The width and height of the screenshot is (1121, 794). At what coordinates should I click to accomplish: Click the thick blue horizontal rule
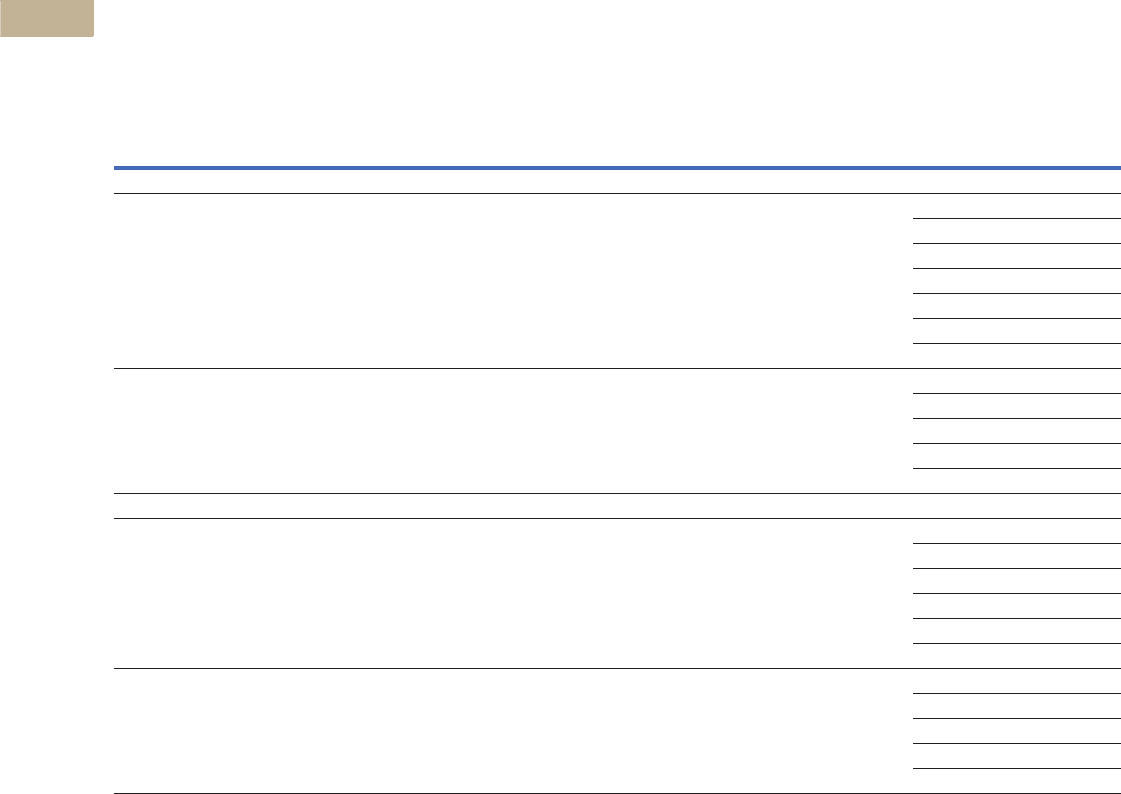(617, 168)
